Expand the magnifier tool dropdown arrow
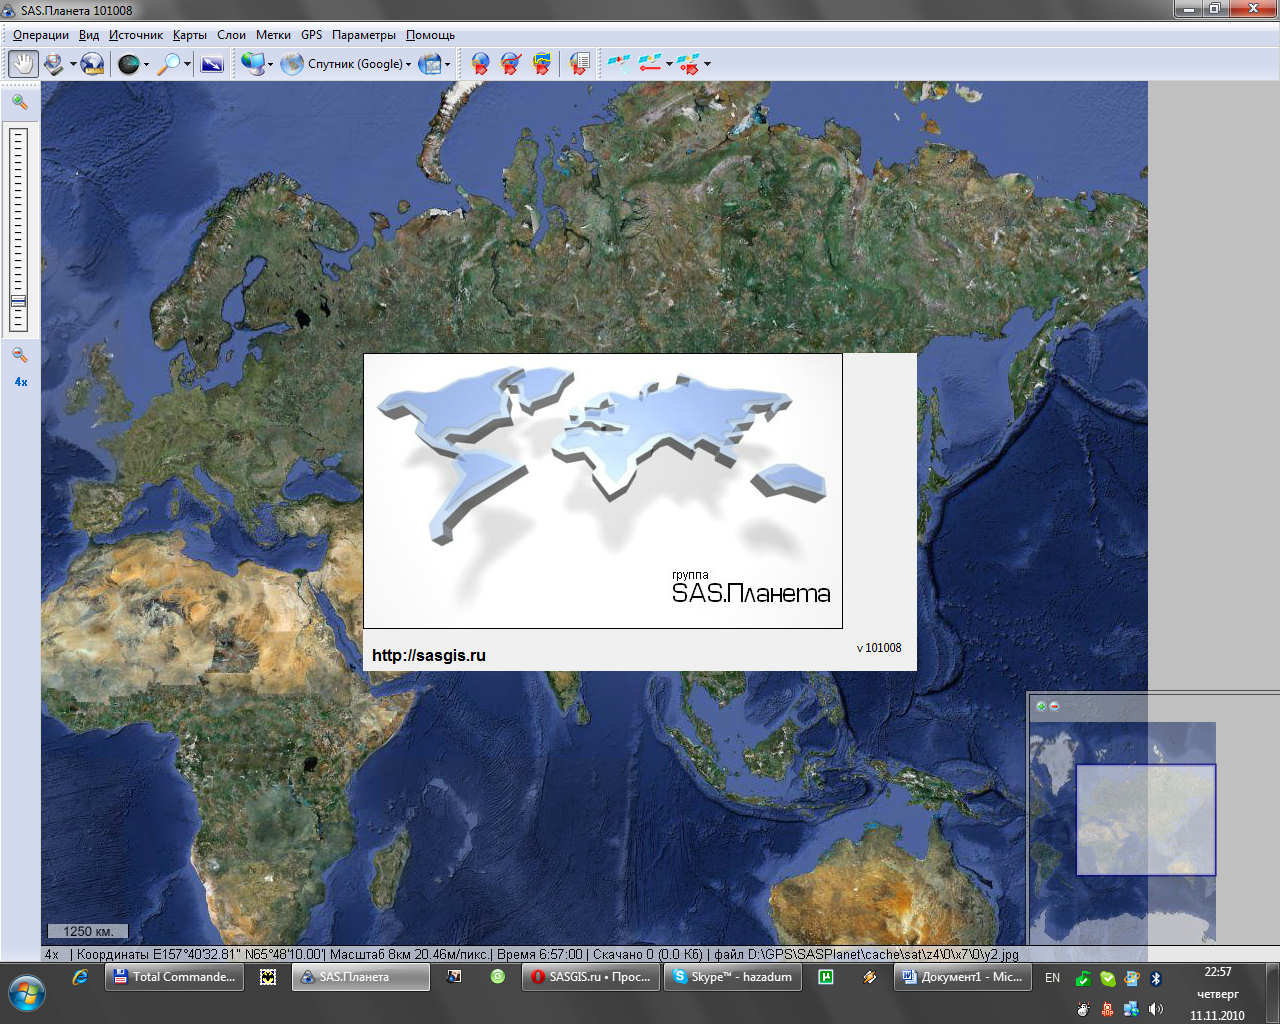Screen dimensions: 1280x1024 click(187, 65)
